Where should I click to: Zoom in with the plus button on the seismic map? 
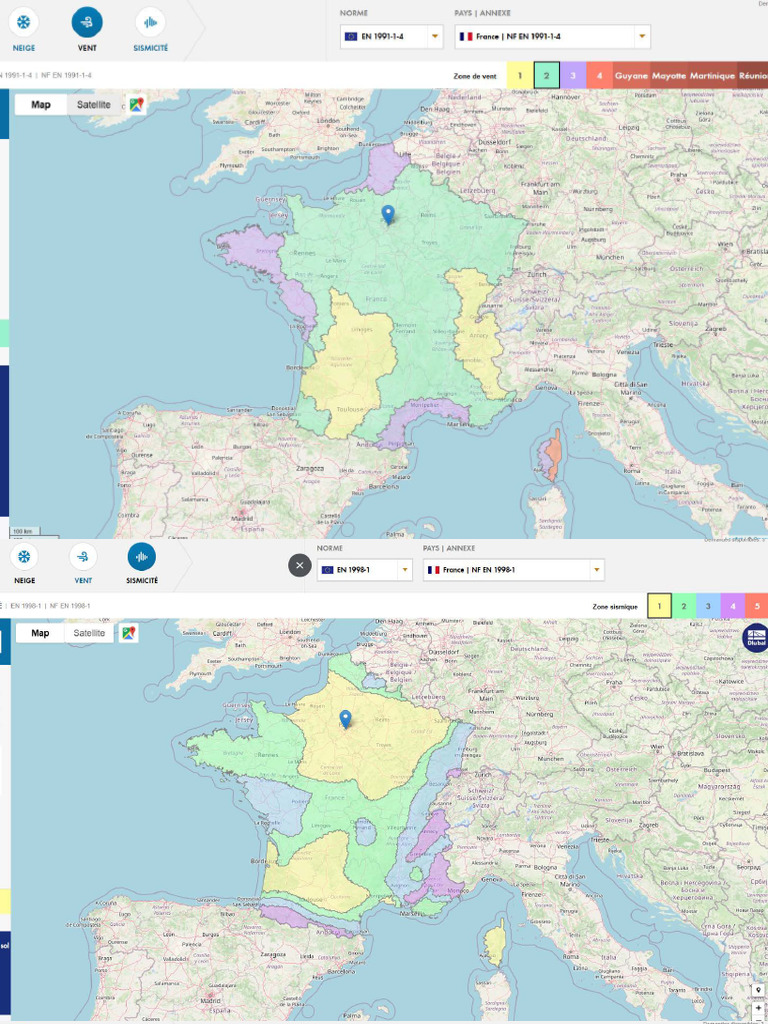(758, 1008)
